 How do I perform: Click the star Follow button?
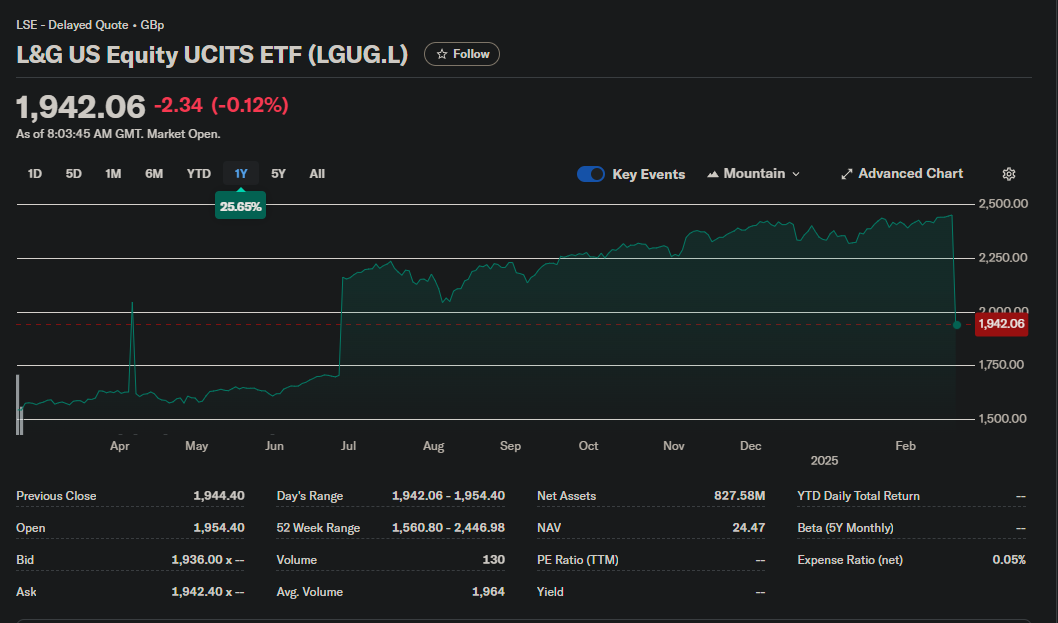(461, 54)
